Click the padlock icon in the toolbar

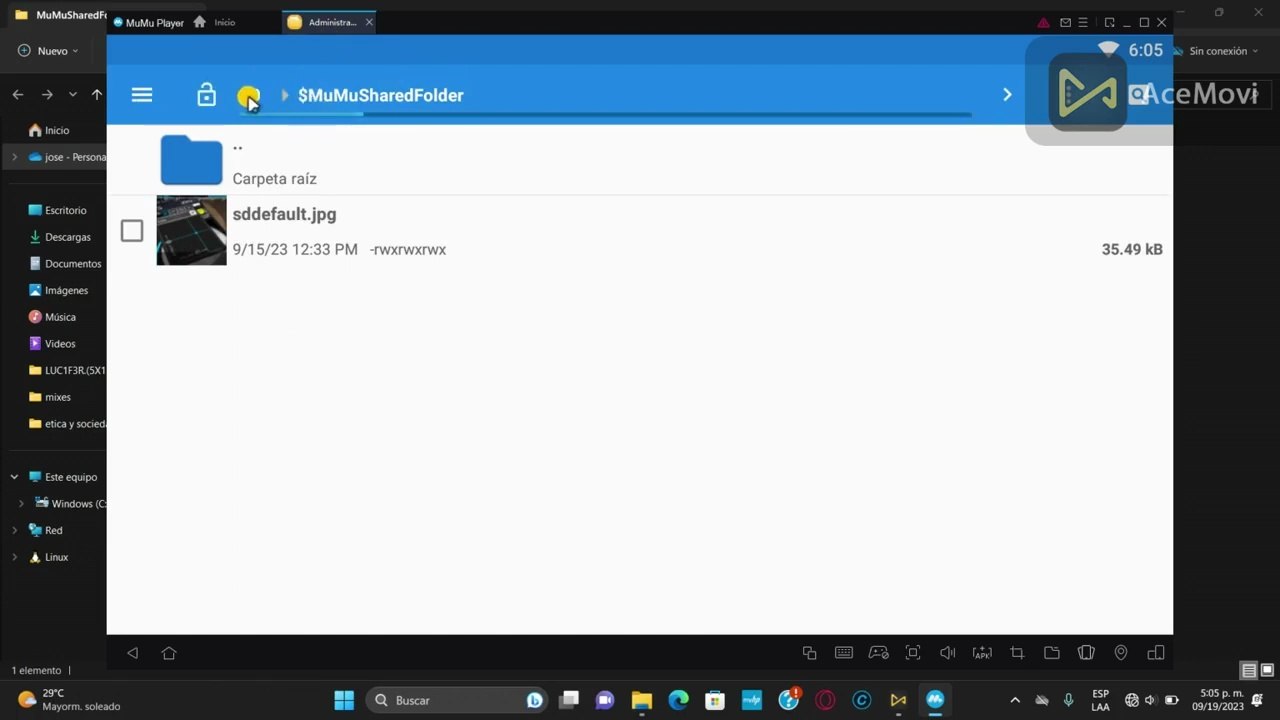point(206,95)
